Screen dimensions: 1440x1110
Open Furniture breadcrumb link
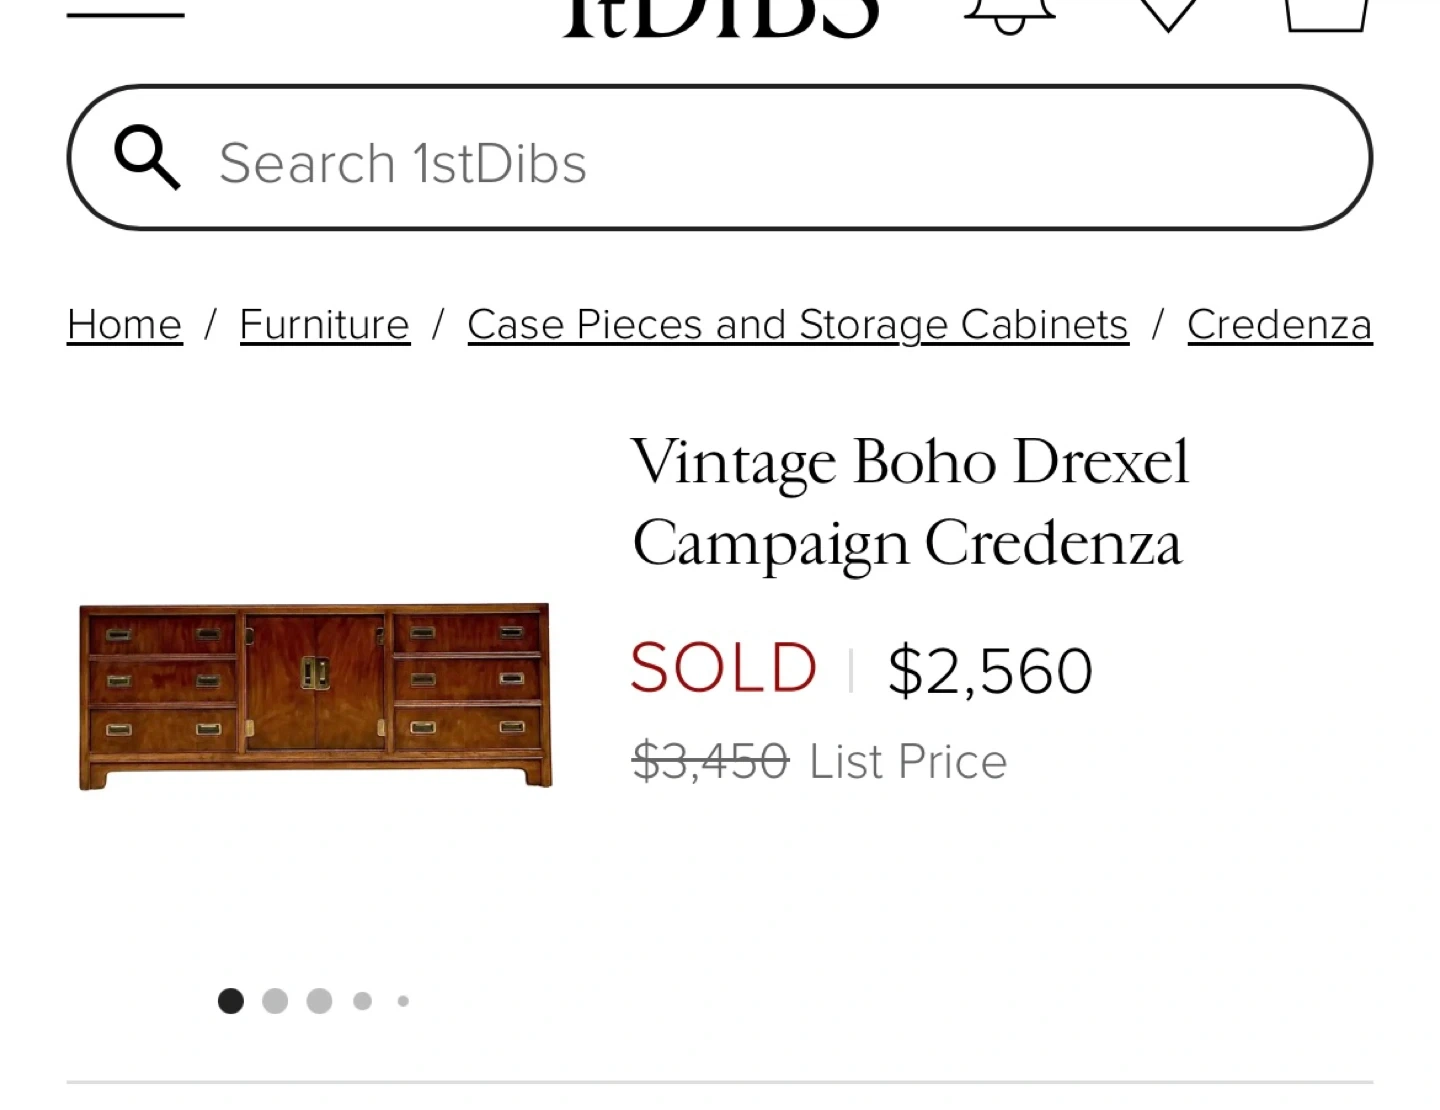(324, 325)
